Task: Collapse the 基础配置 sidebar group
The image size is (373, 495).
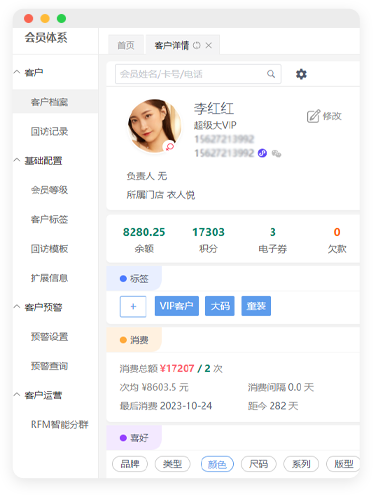Action: point(17,160)
